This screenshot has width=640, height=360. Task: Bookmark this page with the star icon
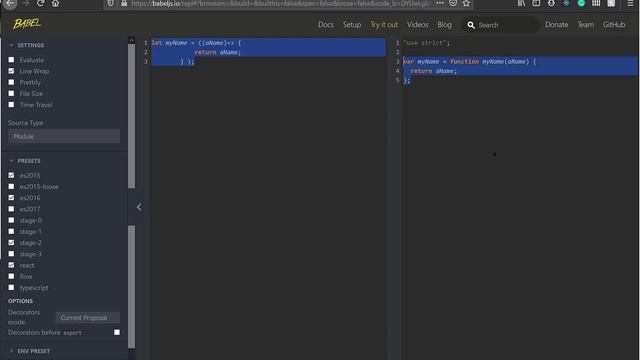(x=466, y=3)
